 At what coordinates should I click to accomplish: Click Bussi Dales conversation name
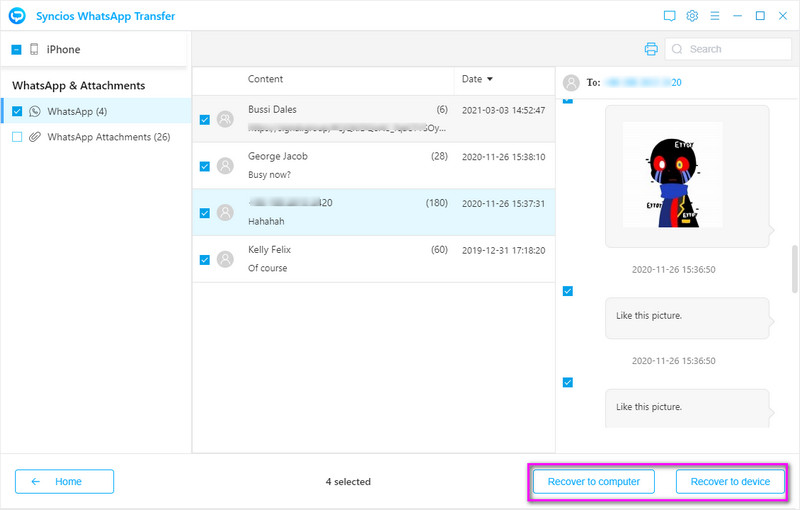(x=272, y=110)
